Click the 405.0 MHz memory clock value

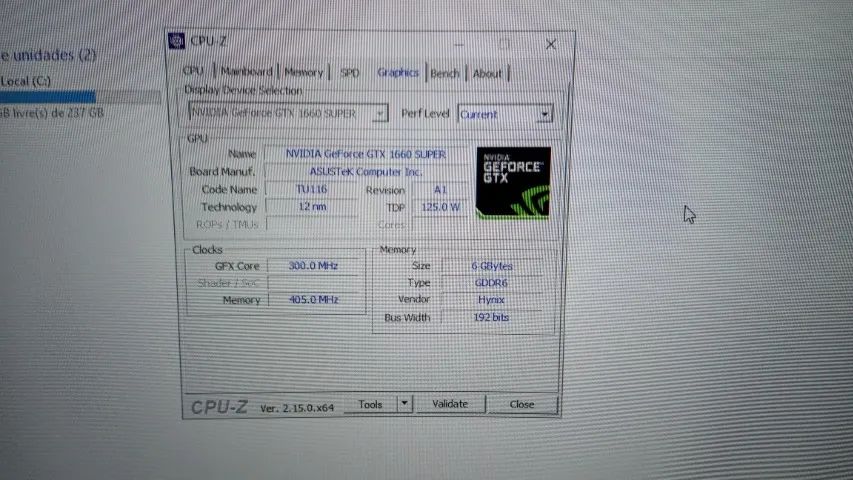tap(314, 299)
